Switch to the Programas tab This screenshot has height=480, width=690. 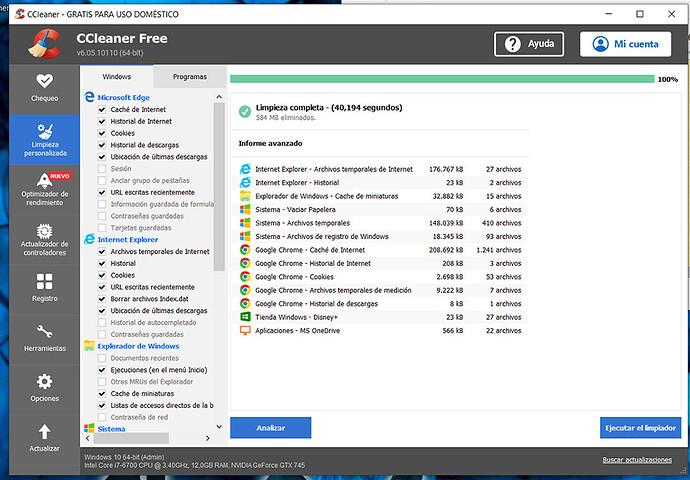coord(190,77)
